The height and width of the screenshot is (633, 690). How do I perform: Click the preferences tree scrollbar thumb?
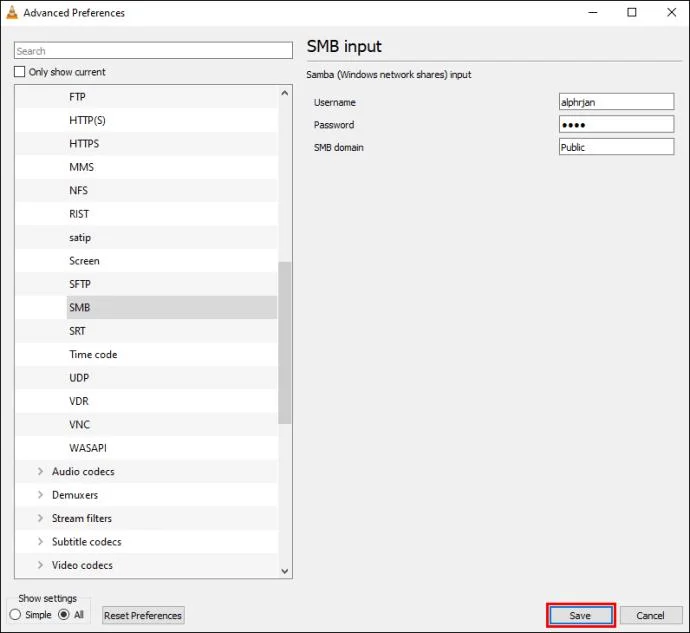(285, 343)
